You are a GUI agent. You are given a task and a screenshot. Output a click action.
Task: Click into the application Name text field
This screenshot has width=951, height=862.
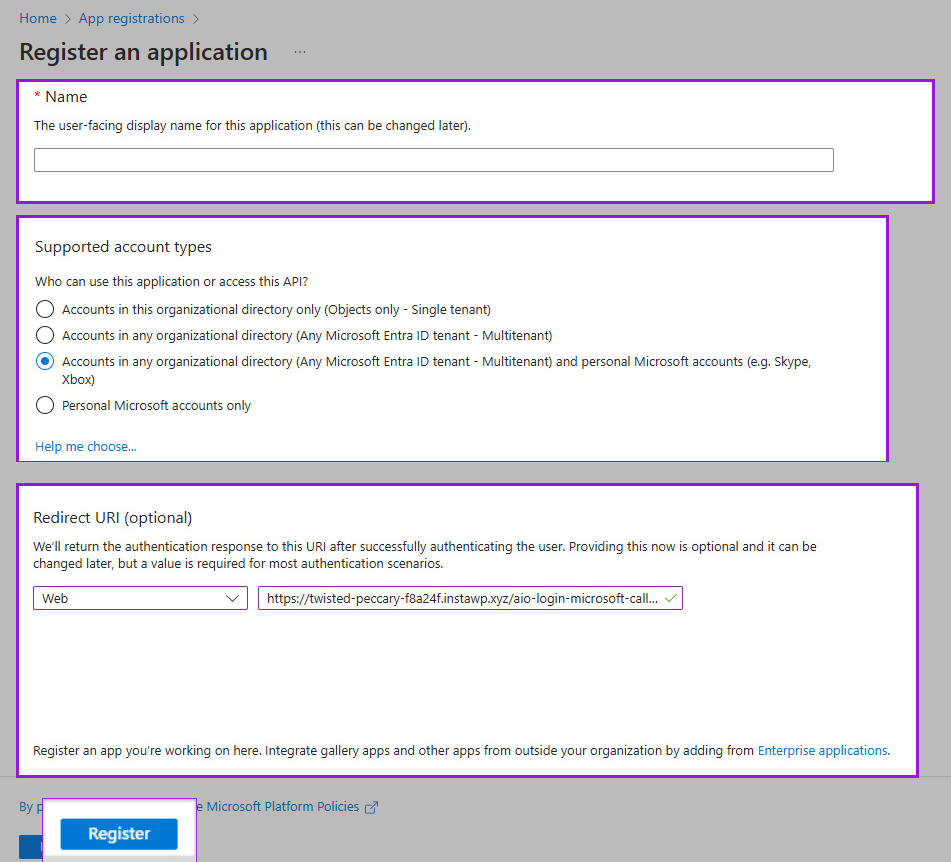433,160
